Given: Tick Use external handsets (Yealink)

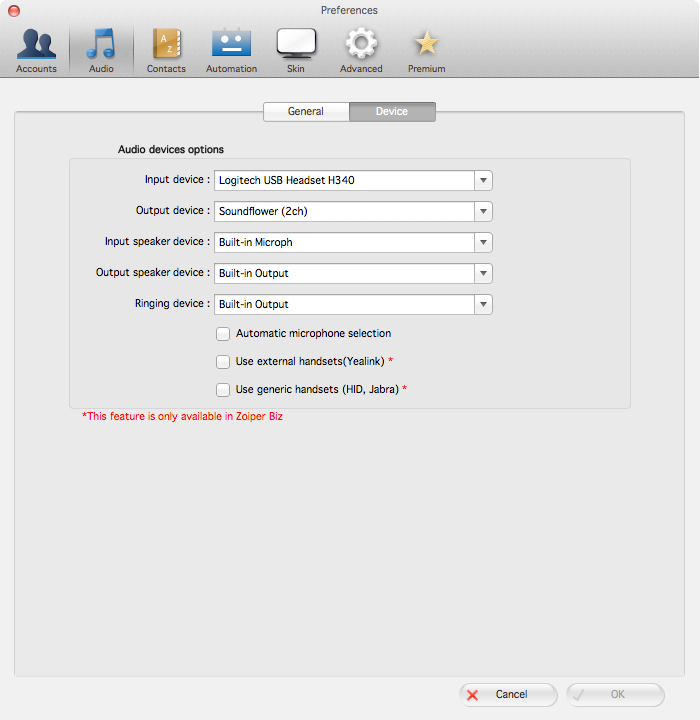Looking at the screenshot, I should point(223,362).
